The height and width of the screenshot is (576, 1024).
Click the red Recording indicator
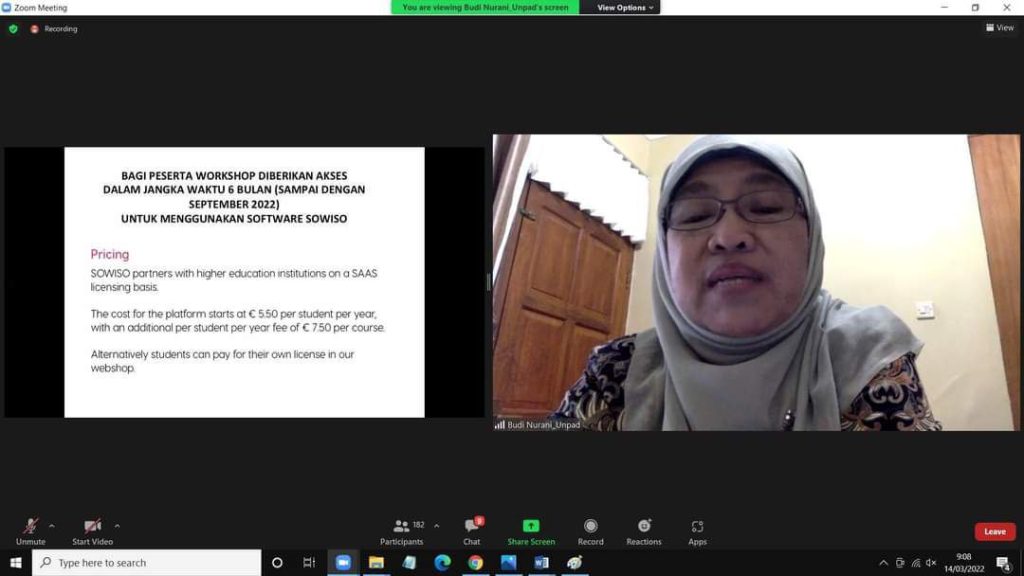tap(54, 29)
